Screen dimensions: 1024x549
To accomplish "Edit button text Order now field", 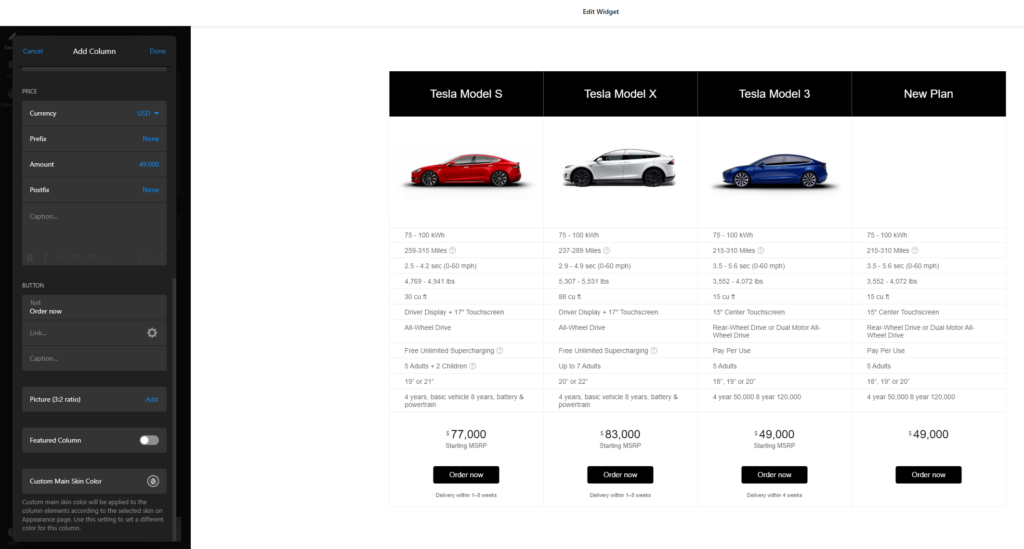I will (94, 307).
